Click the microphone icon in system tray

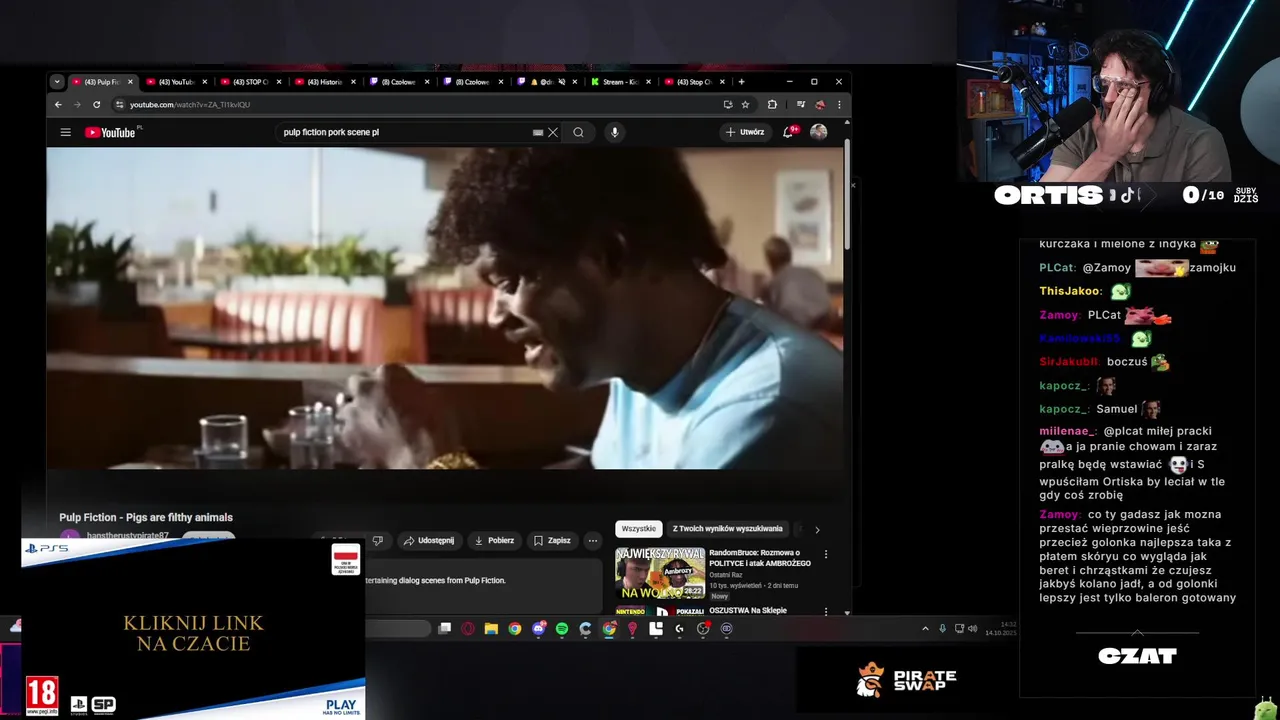(x=942, y=629)
